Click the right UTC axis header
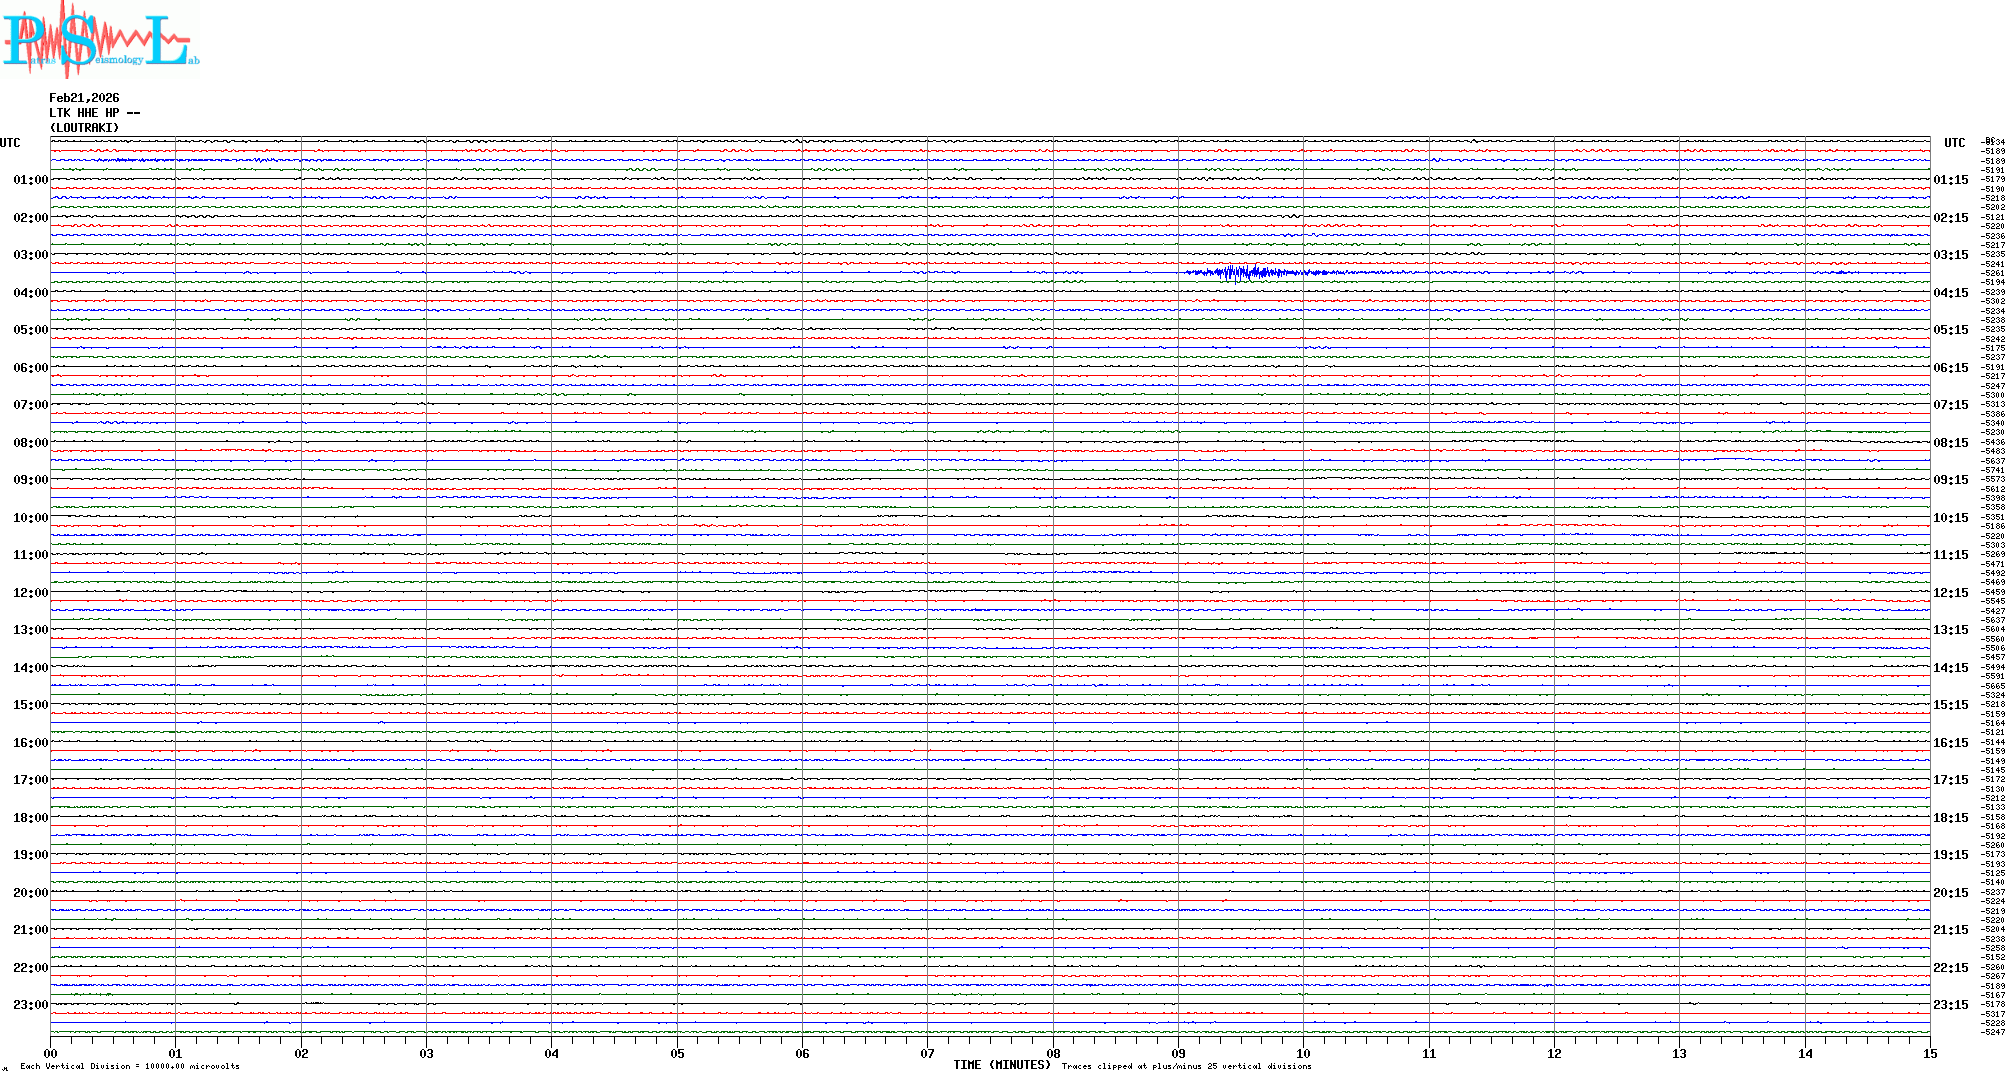 pyautogui.click(x=1954, y=143)
